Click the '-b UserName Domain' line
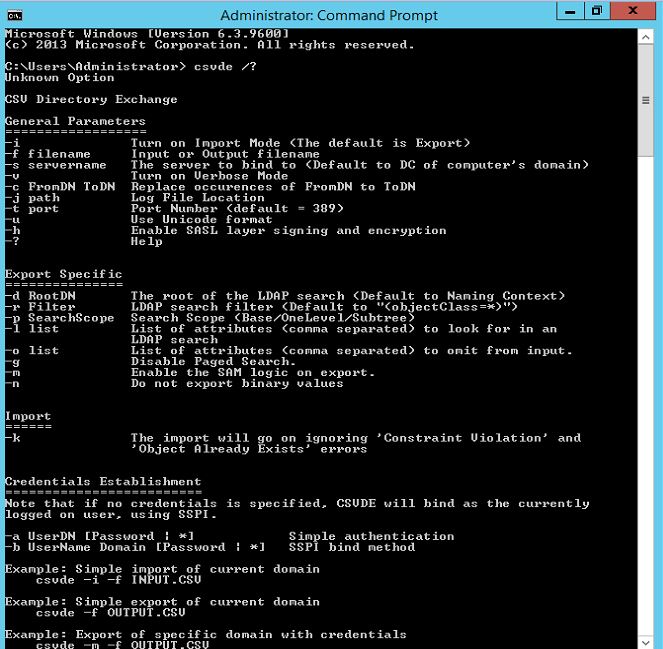This screenshot has height=649, width=663. tap(135, 548)
